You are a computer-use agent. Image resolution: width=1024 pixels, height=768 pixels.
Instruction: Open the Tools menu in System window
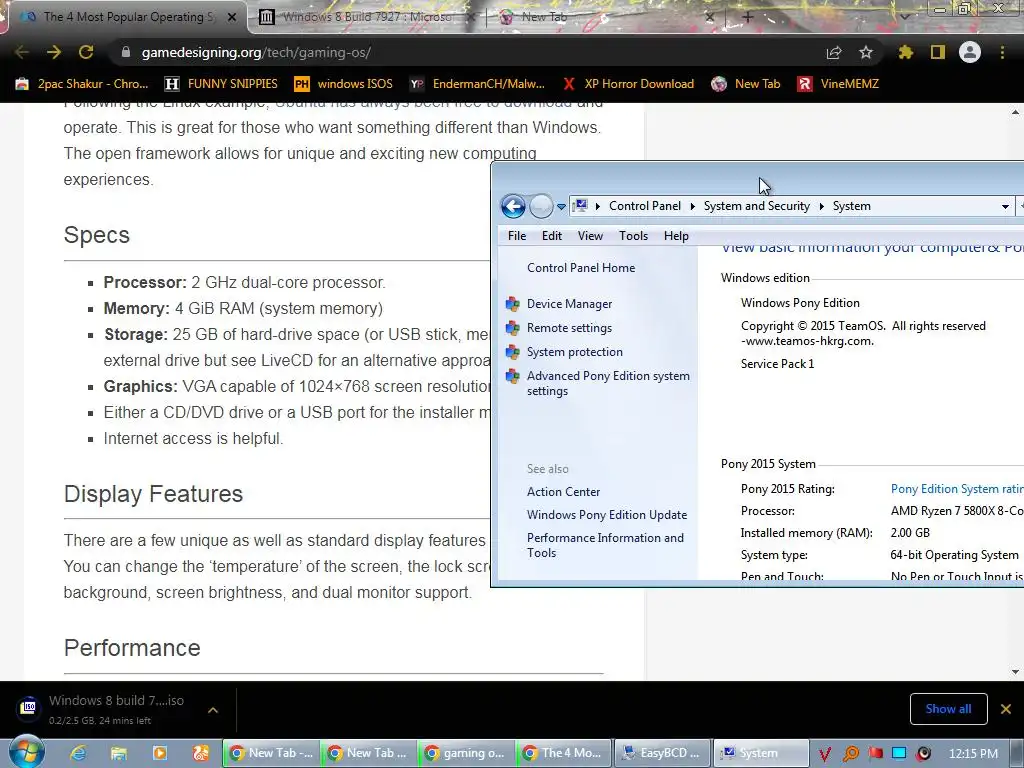point(633,236)
